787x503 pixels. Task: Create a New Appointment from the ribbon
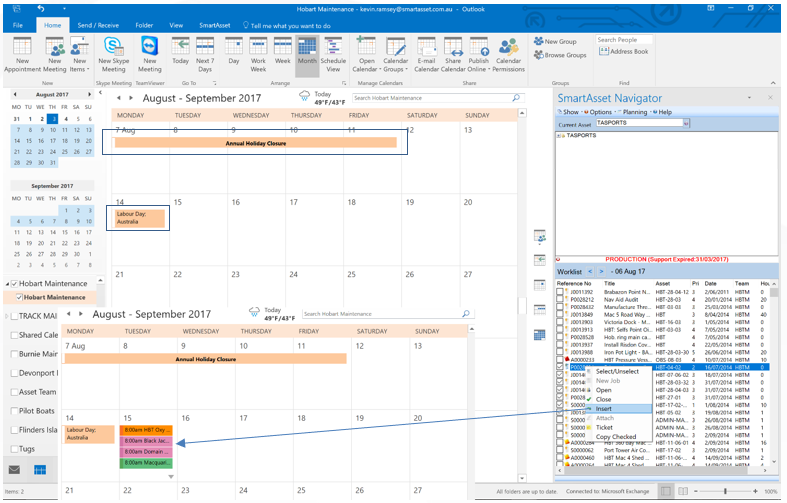point(22,55)
